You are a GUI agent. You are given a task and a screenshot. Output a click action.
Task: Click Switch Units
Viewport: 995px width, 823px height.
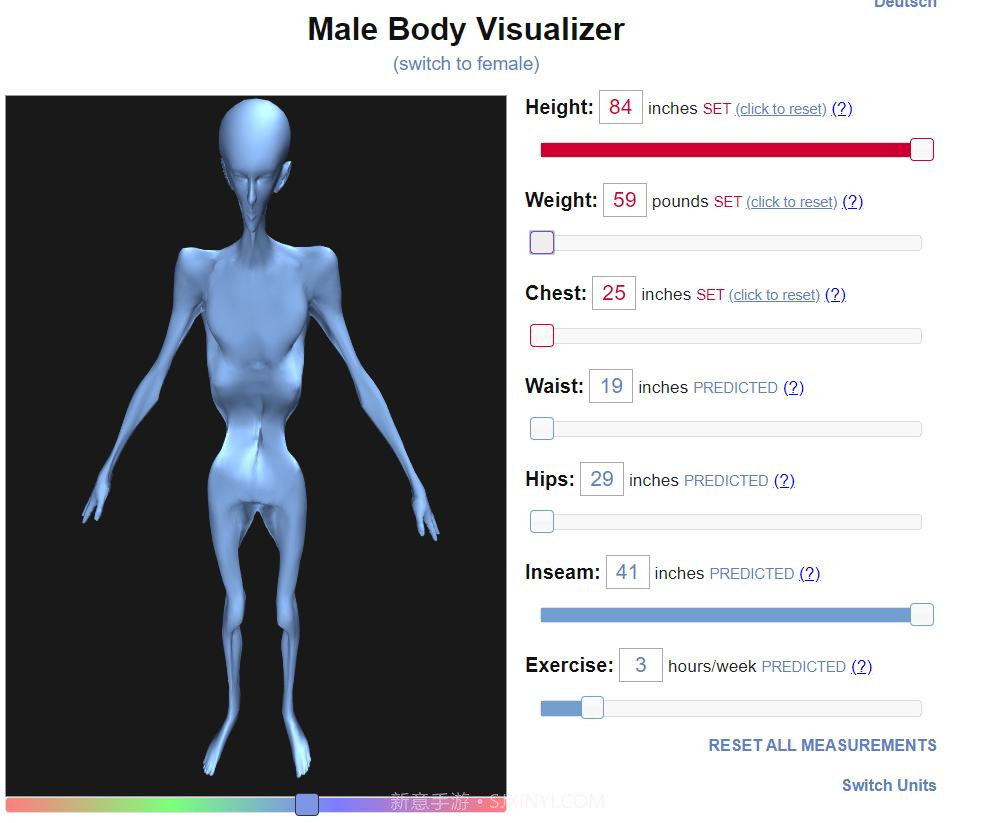pos(888,784)
